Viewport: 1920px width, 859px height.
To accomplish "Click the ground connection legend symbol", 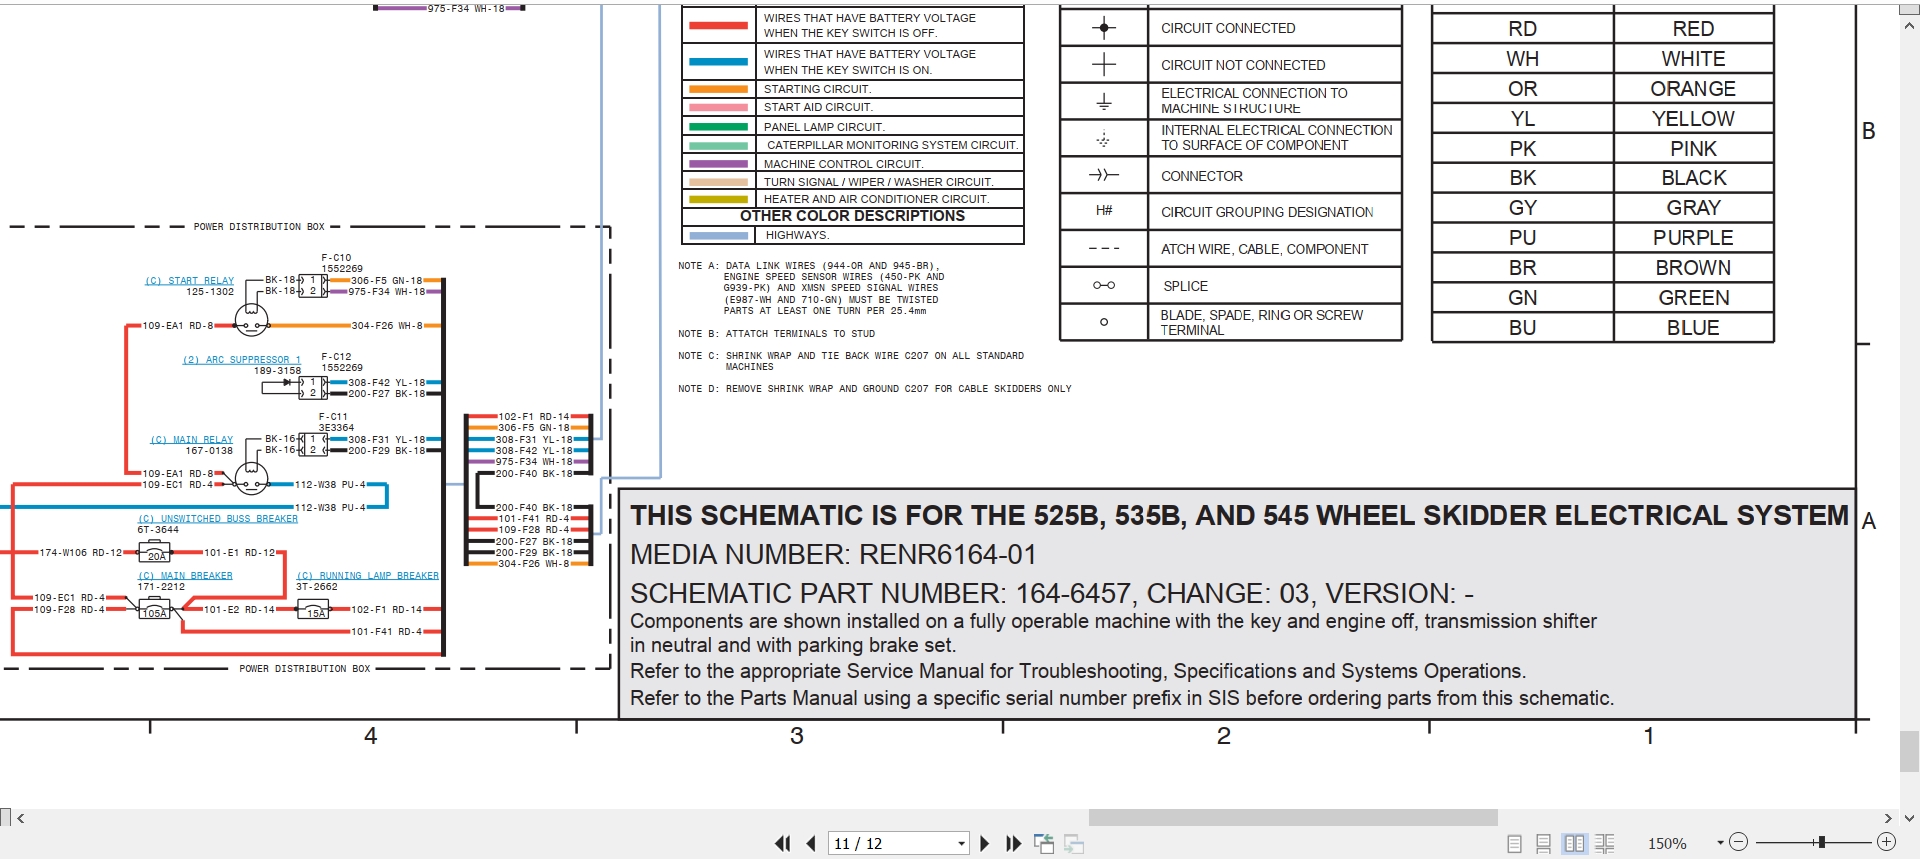I will (x=1104, y=102).
